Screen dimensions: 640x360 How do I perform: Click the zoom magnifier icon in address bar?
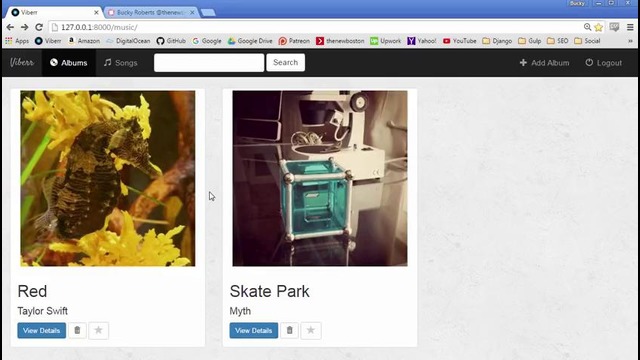(x=587, y=27)
